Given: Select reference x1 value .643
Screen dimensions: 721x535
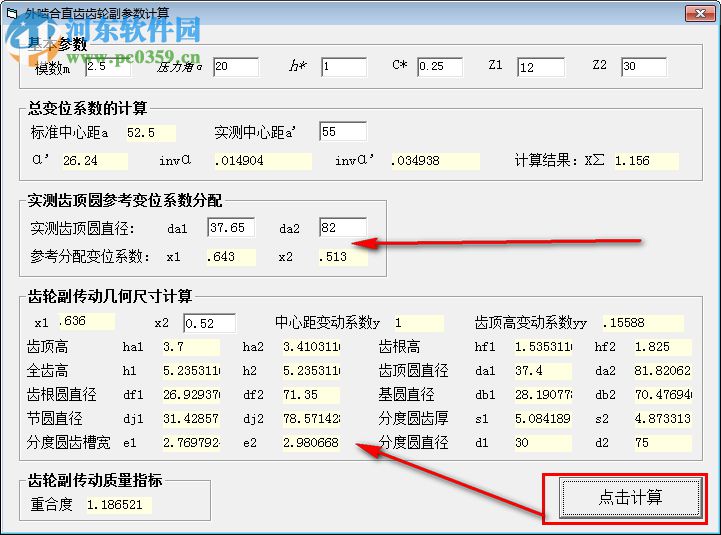Looking at the screenshot, I should [231, 257].
